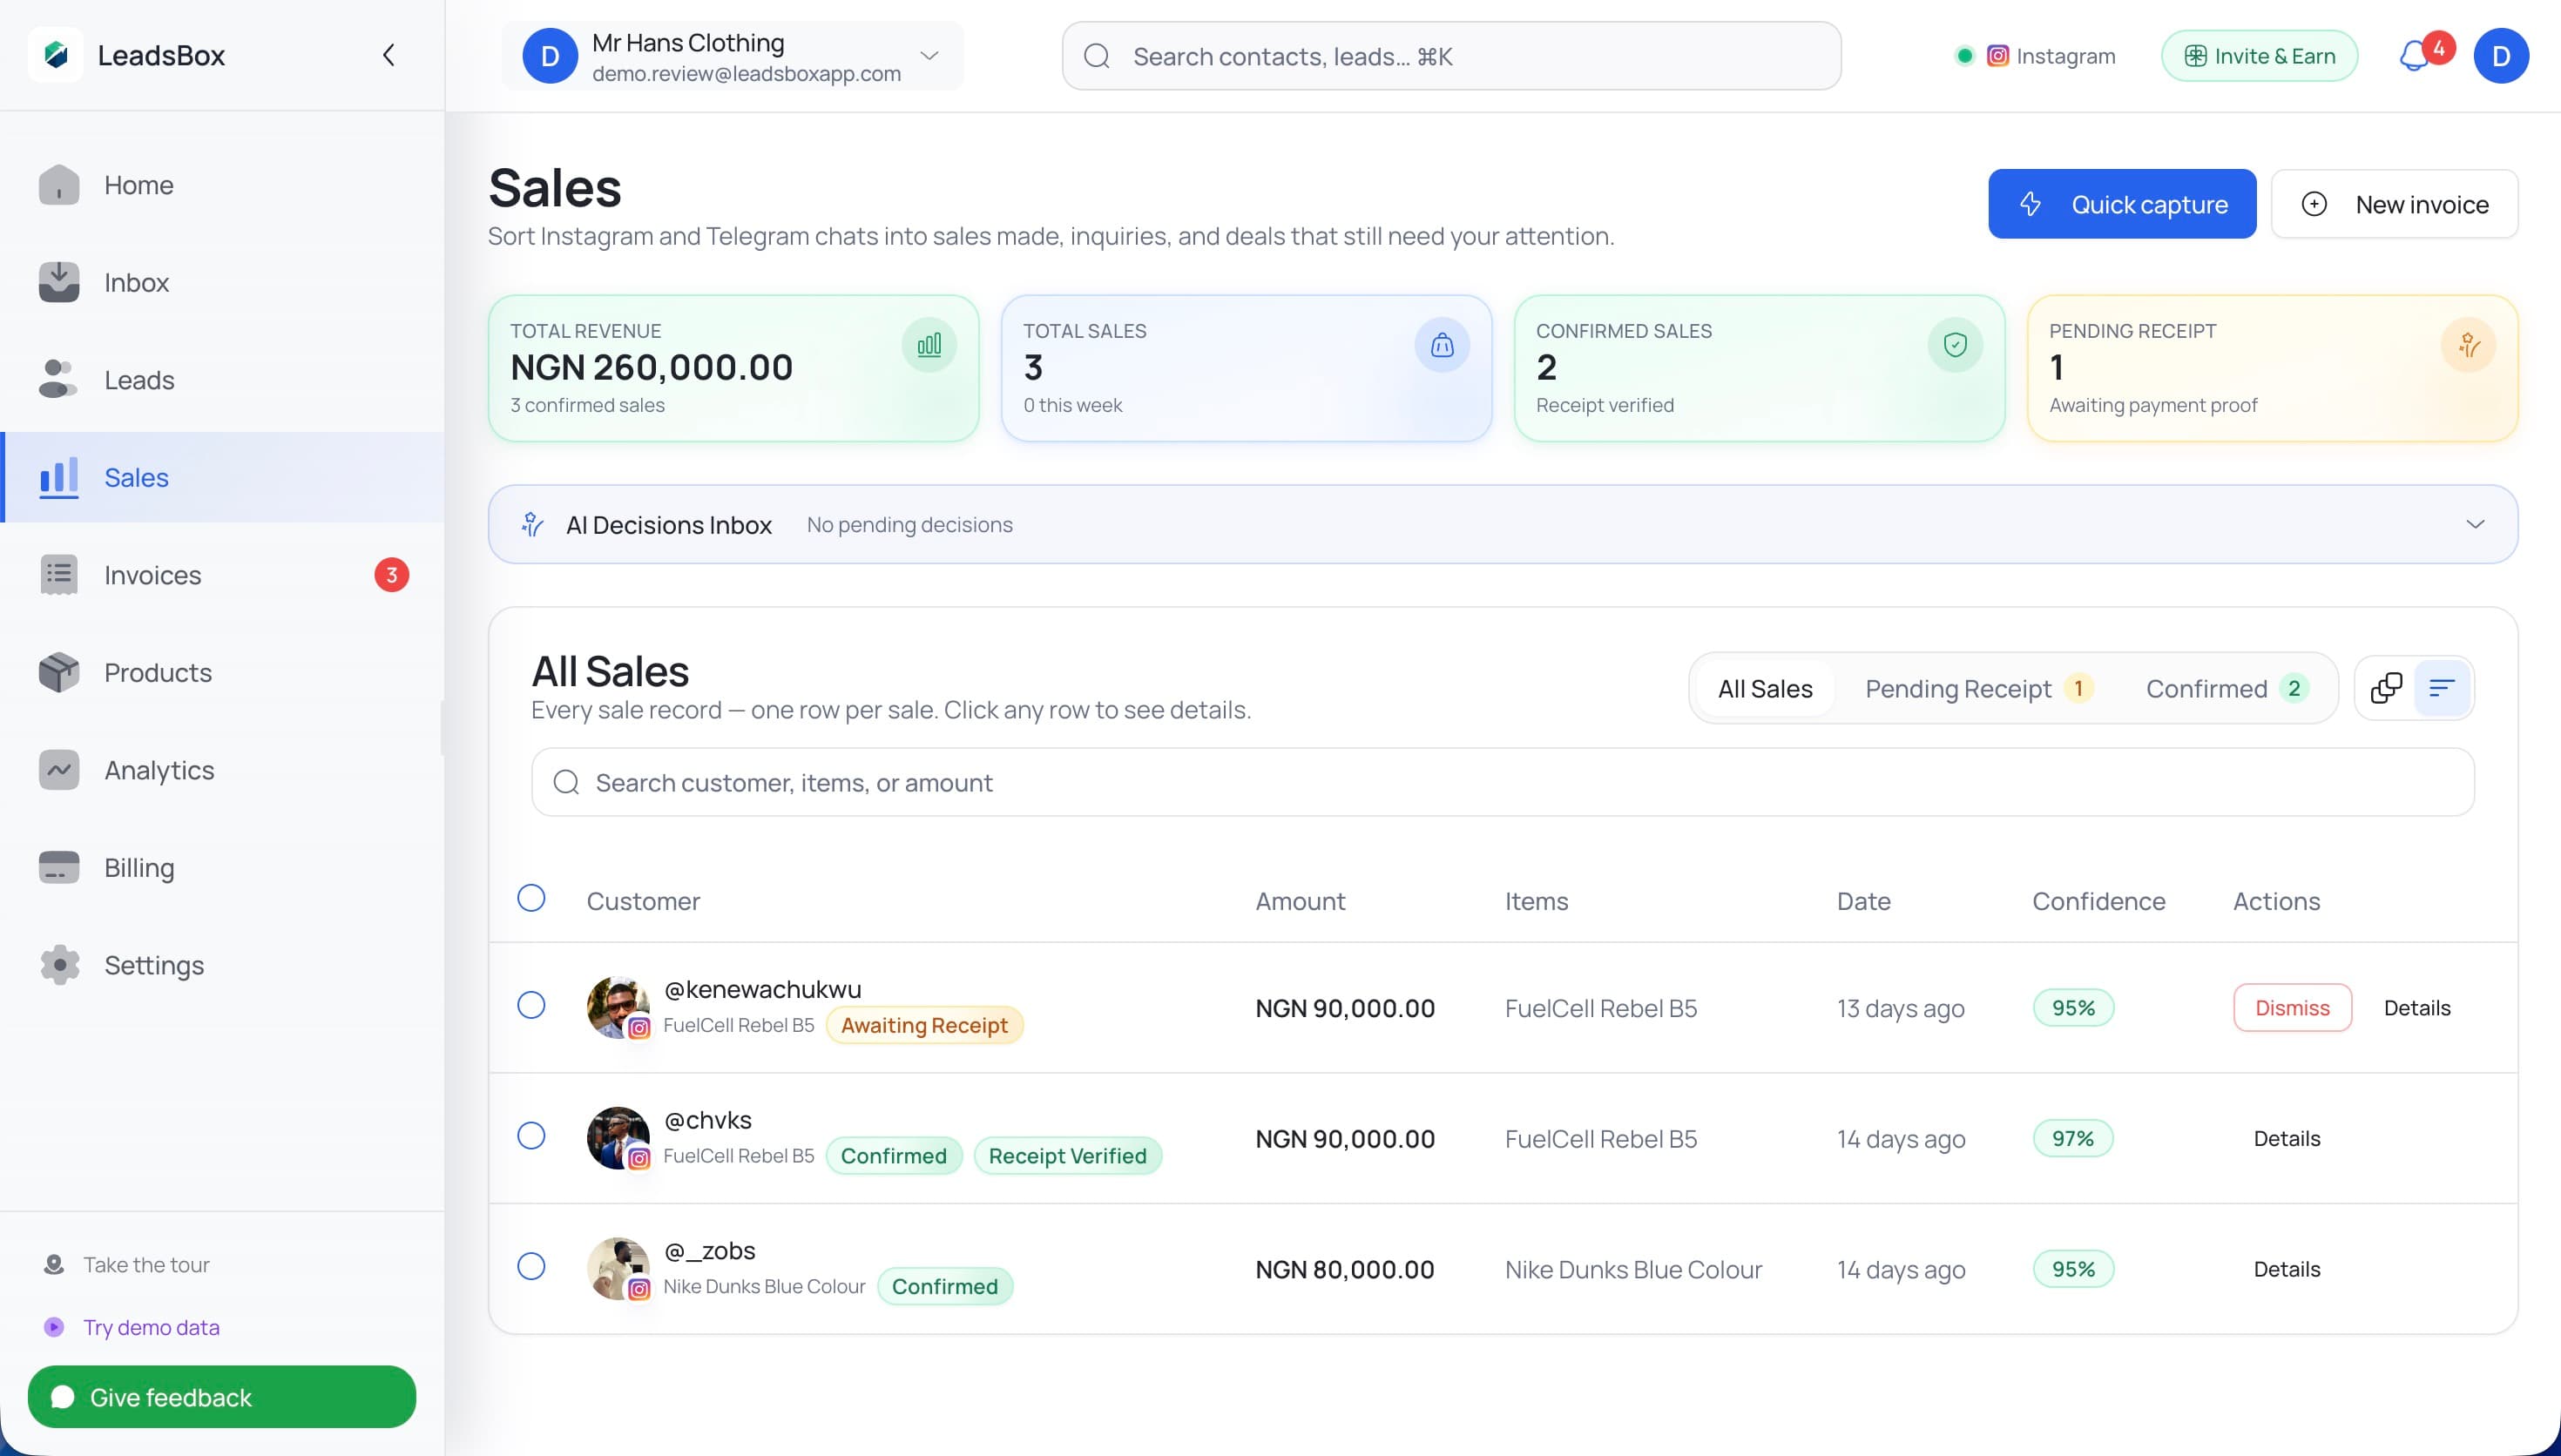
Task: Click the Give feedback button
Action: [x=222, y=1397]
